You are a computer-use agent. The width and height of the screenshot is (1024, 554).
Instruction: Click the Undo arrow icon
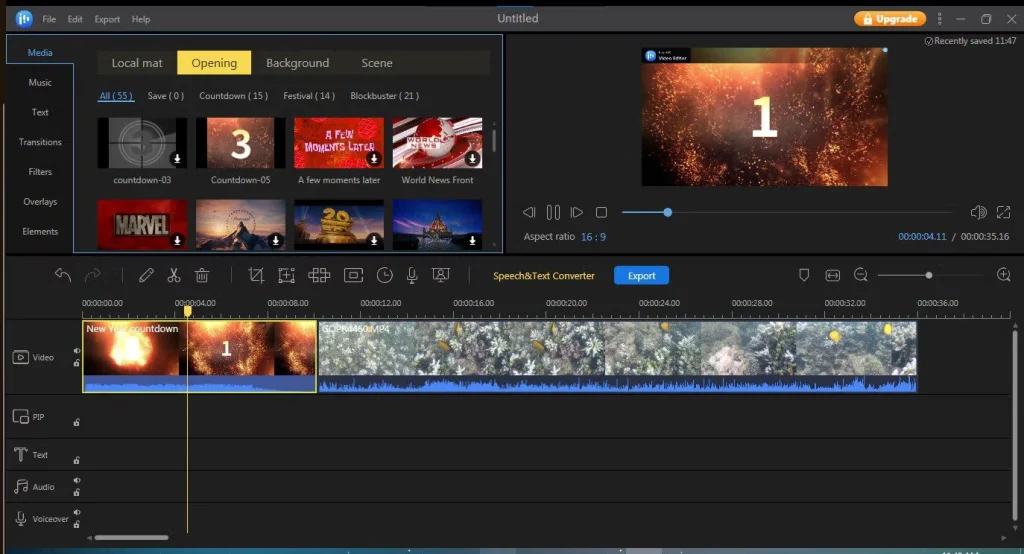point(63,276)
